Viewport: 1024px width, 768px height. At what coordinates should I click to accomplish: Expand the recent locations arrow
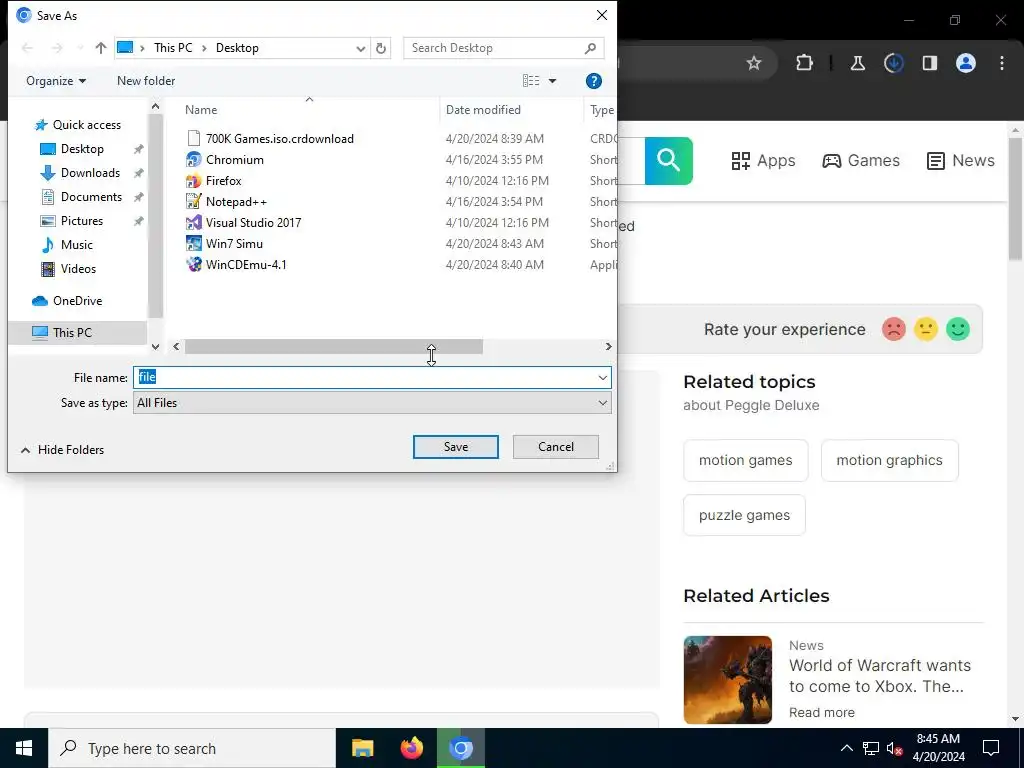pos(80,48)
